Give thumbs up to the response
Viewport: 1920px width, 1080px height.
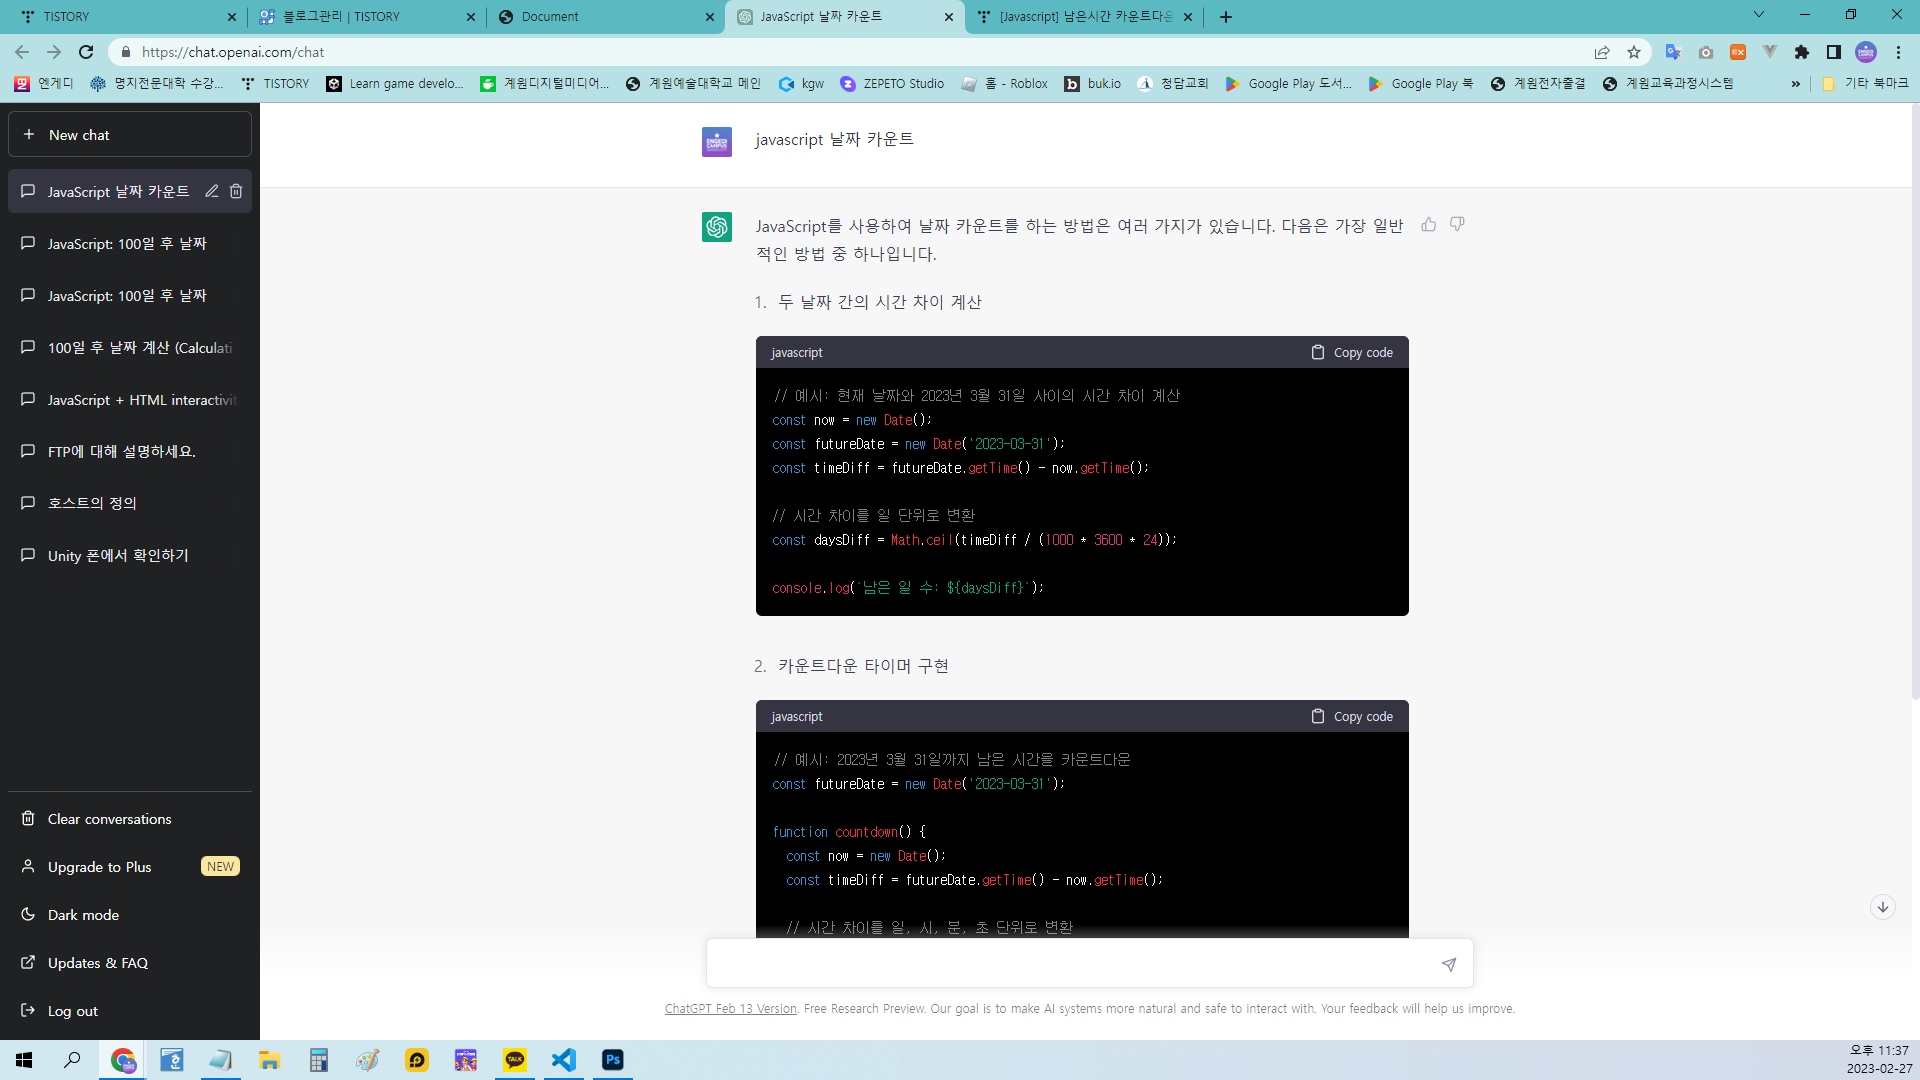coord(1429,225)
